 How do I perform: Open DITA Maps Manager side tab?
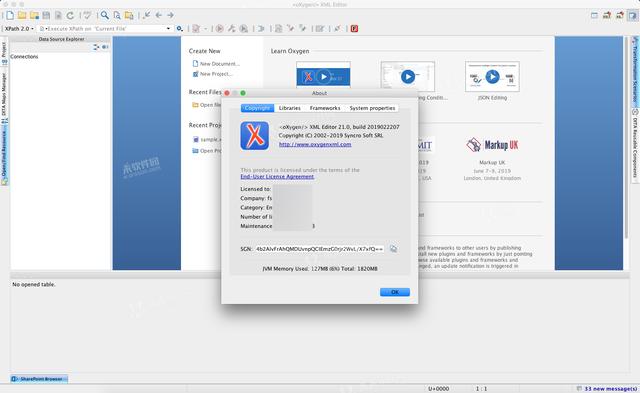pyautogui.click(x=4, y=97)
